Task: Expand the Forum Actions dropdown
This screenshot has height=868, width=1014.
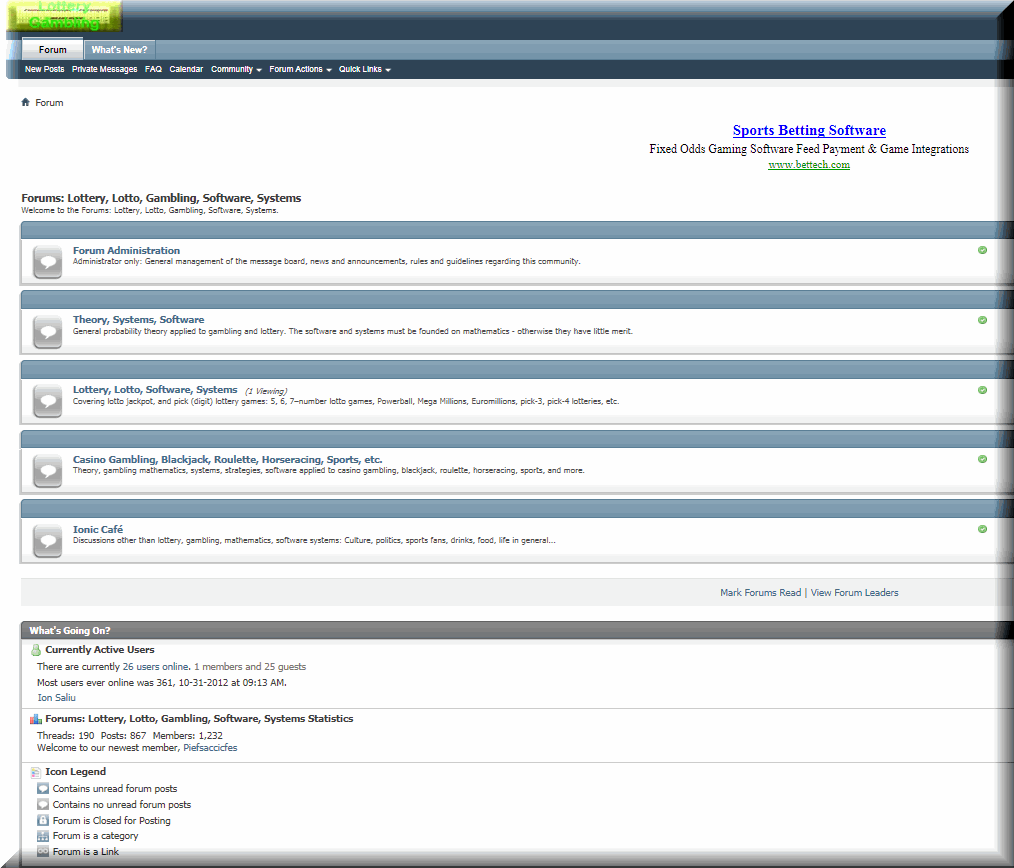Action: [300, 69]
